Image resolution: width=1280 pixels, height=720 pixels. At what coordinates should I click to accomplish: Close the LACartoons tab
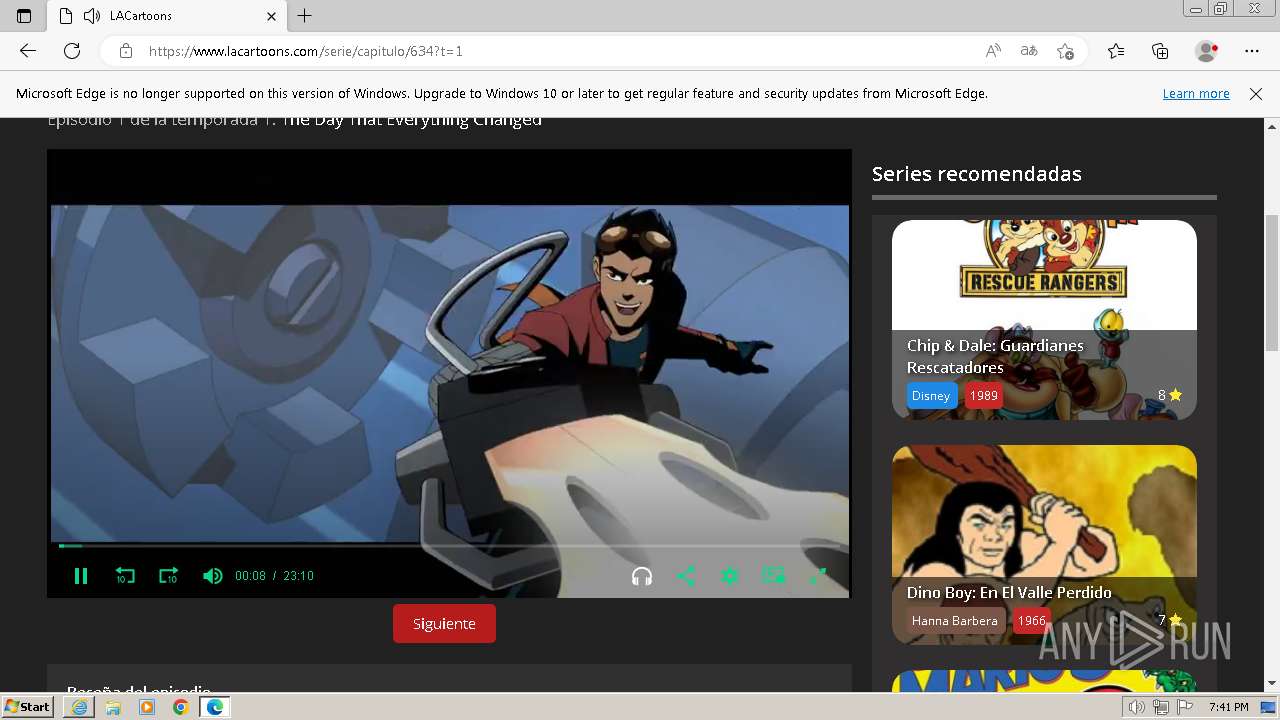tap(272, 16)
